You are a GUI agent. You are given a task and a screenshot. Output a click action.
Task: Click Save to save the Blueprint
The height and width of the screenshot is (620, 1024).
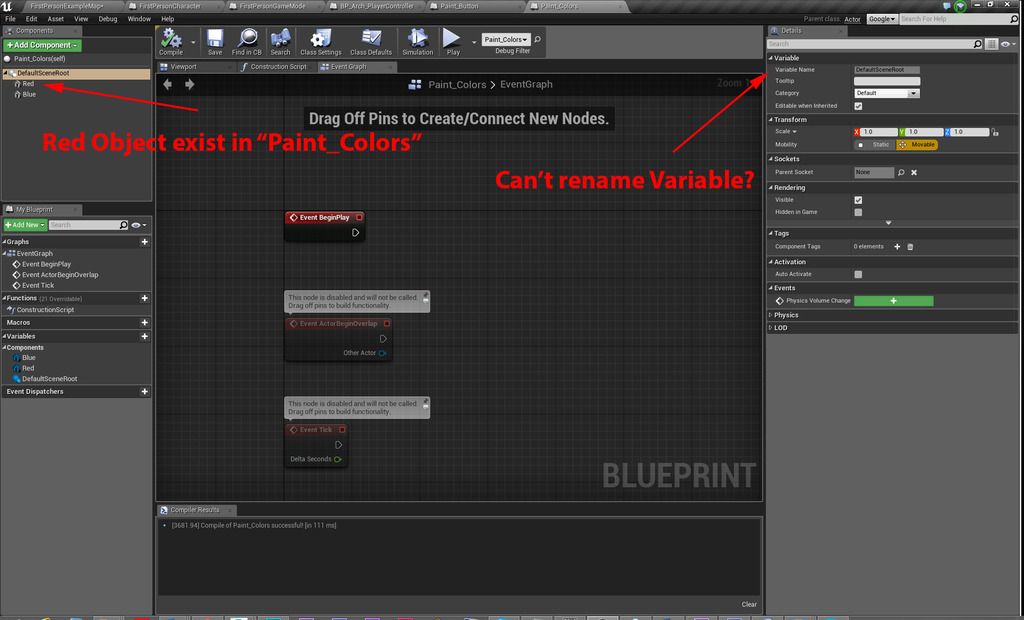[214, 40]
